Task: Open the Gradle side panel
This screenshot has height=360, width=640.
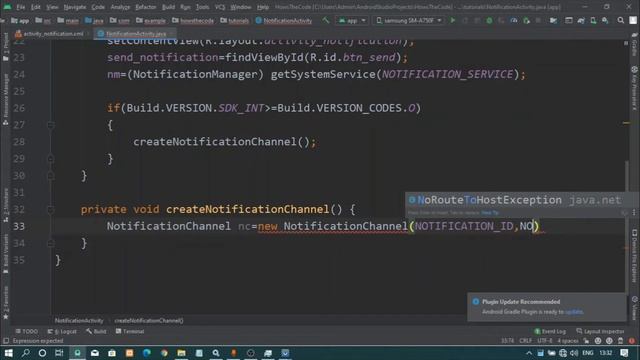Action: (x=635, y=45)
